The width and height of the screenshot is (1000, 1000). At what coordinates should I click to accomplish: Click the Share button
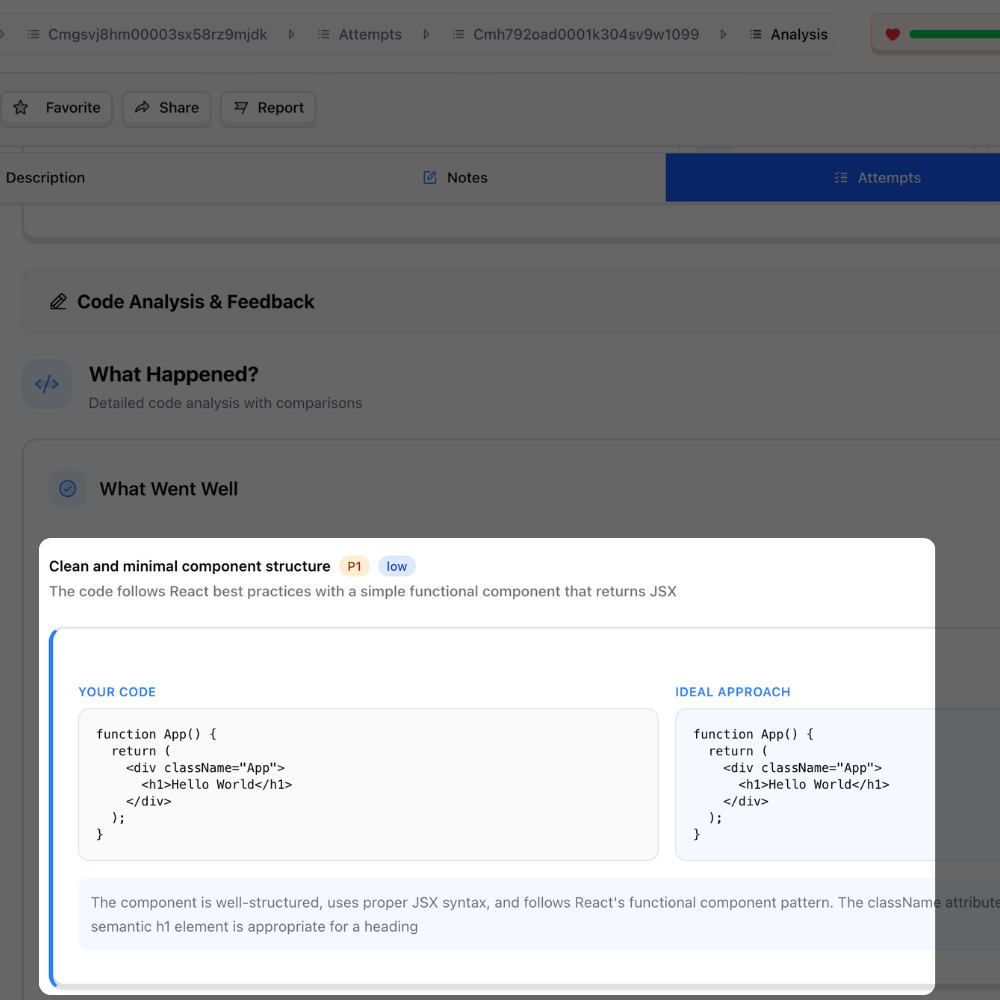coord(166,107)
